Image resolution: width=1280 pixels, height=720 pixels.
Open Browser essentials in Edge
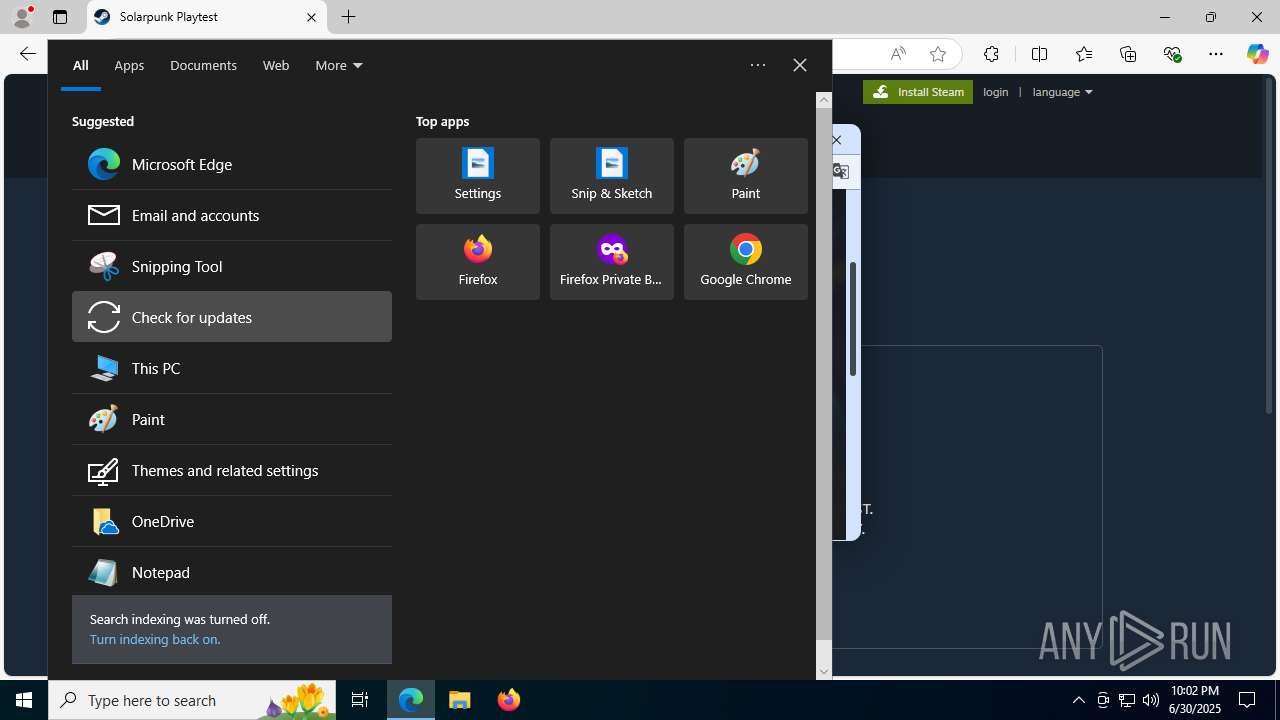click(x=1172, y=54)
